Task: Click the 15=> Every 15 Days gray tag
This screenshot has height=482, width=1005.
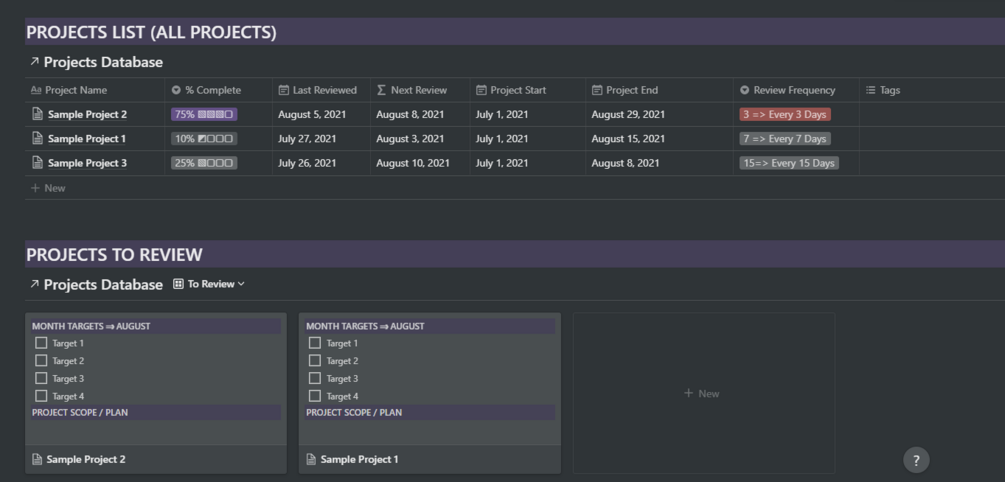Action: pyautogui.click(x=788, y=163)
